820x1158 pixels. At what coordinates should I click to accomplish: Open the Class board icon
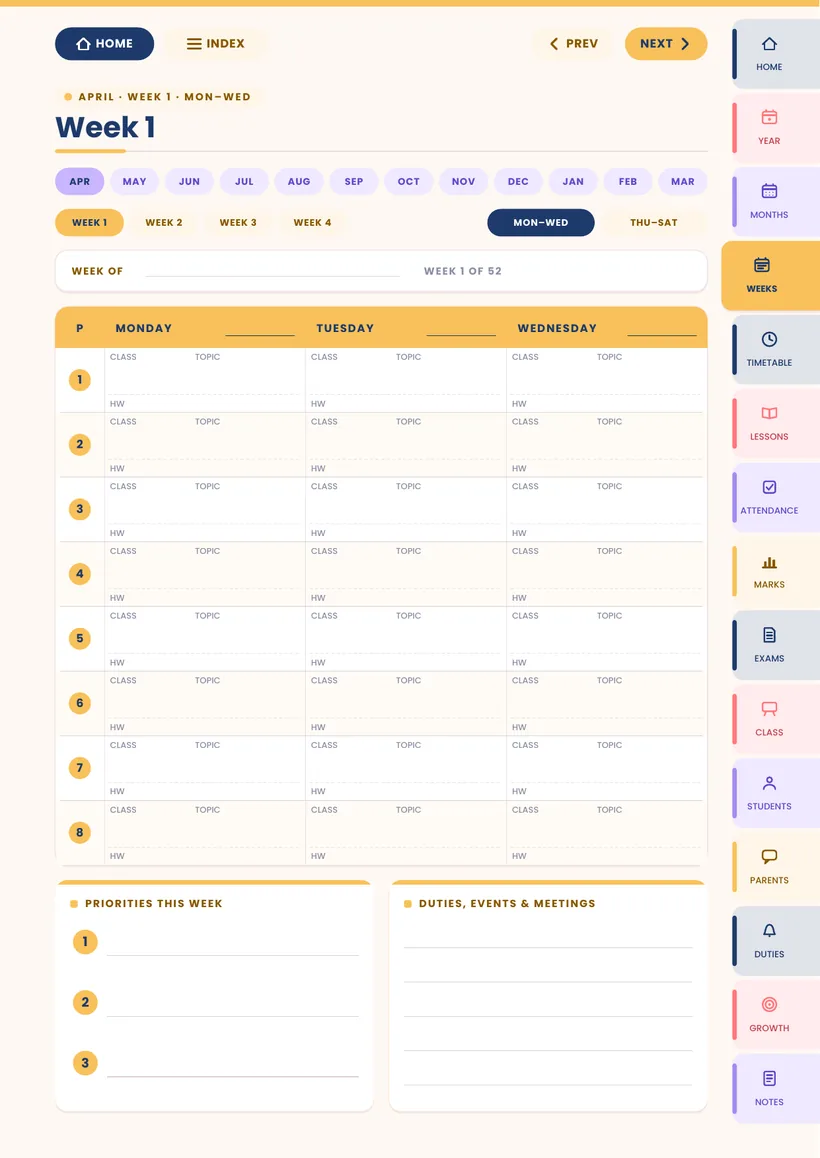coord(769,709)
